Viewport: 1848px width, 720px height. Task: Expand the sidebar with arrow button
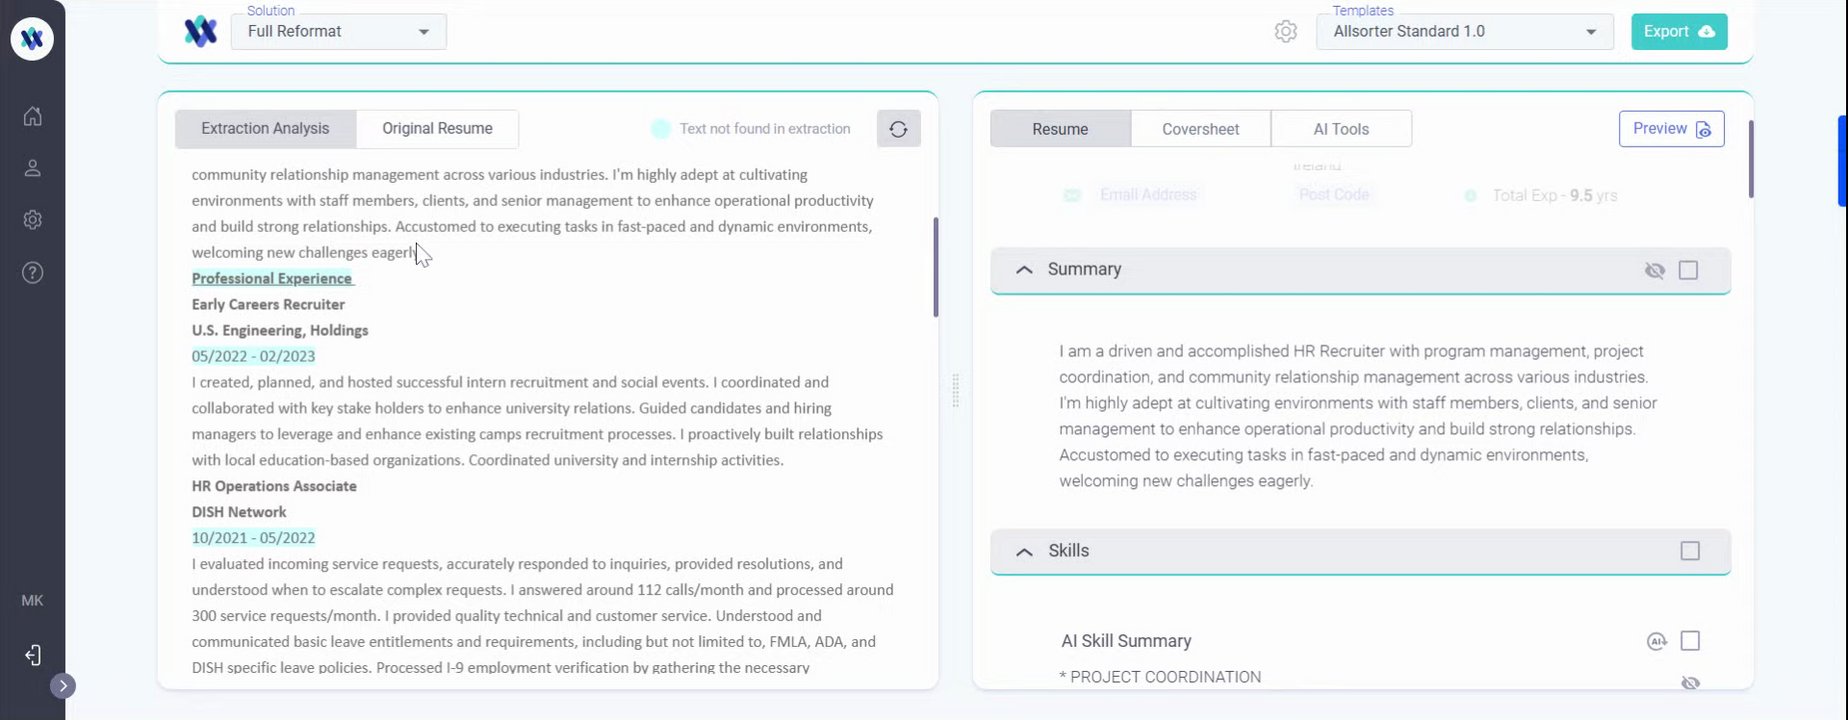click(x=63, y=686)
